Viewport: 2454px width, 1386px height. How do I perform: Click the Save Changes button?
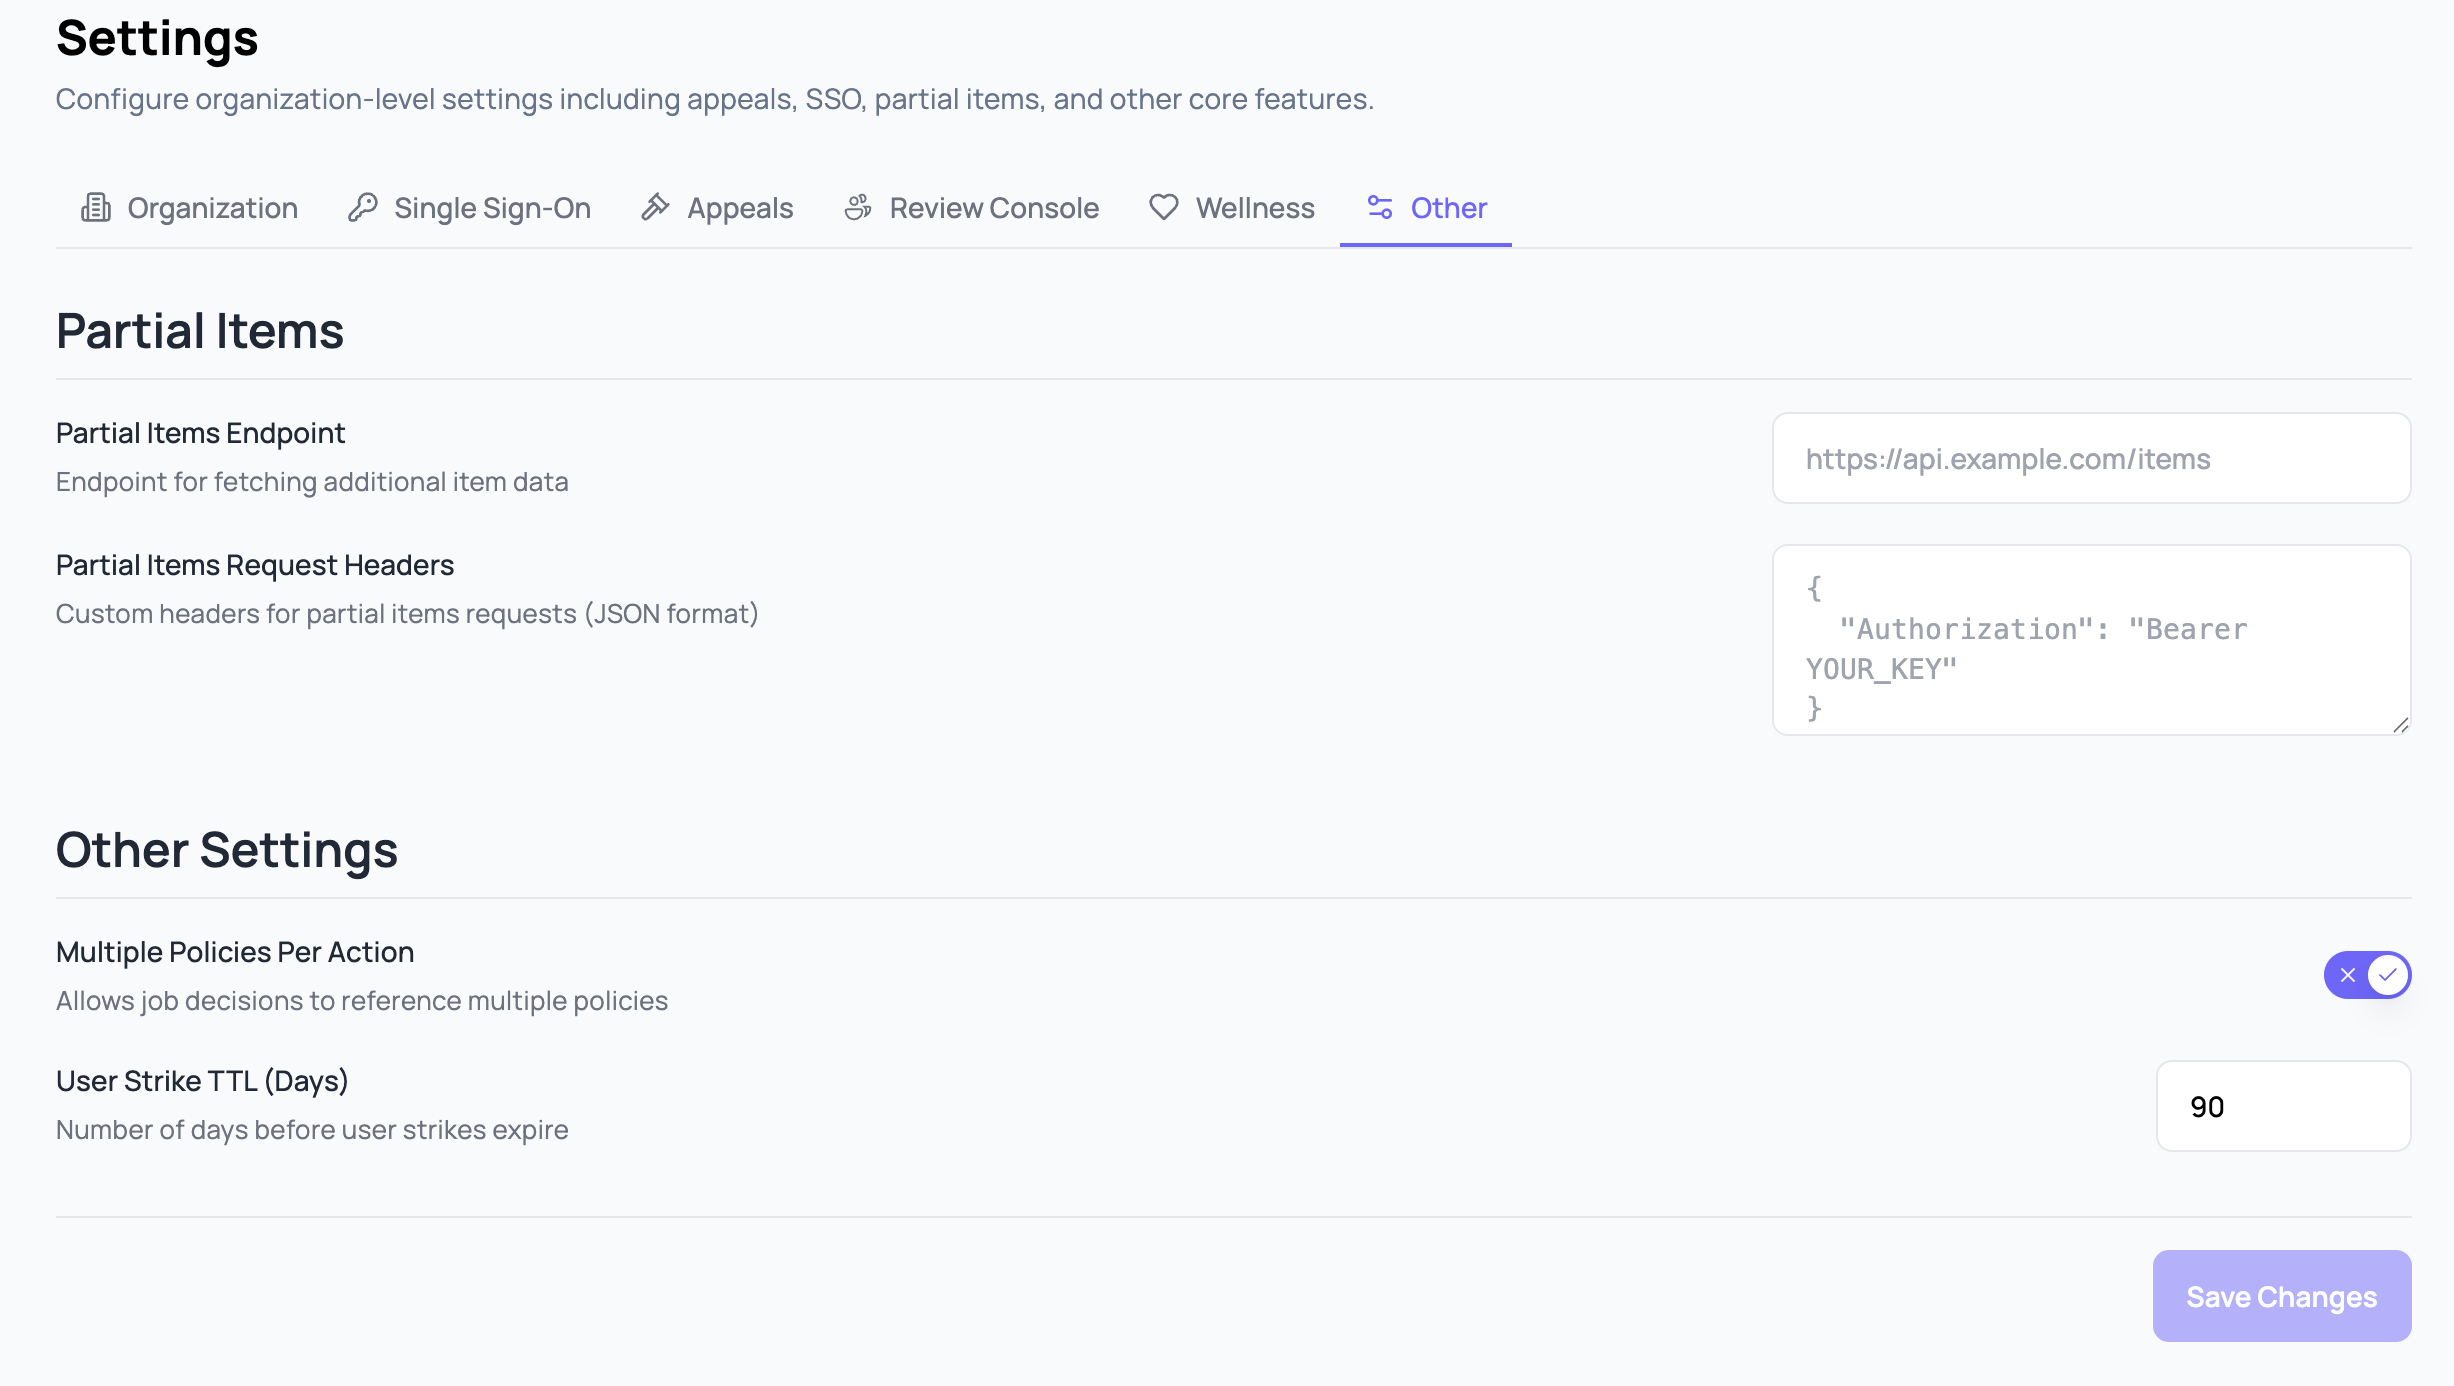click(2282, 1296)
